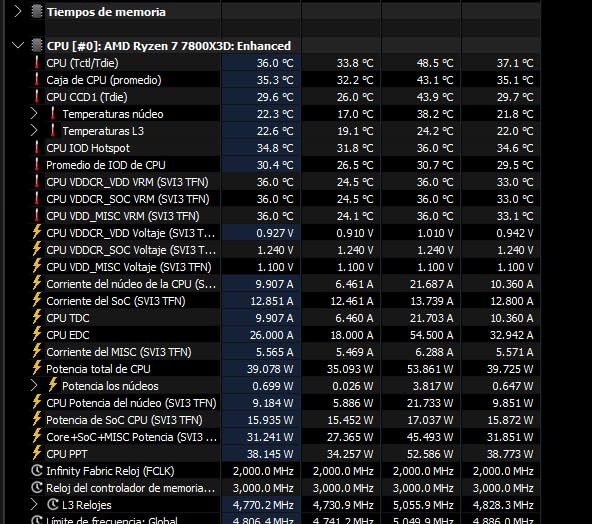Click the thermometer icon for Promedio de IOD de CPU
The width and height of the screenshot is (592, 524).
(37, 165)
